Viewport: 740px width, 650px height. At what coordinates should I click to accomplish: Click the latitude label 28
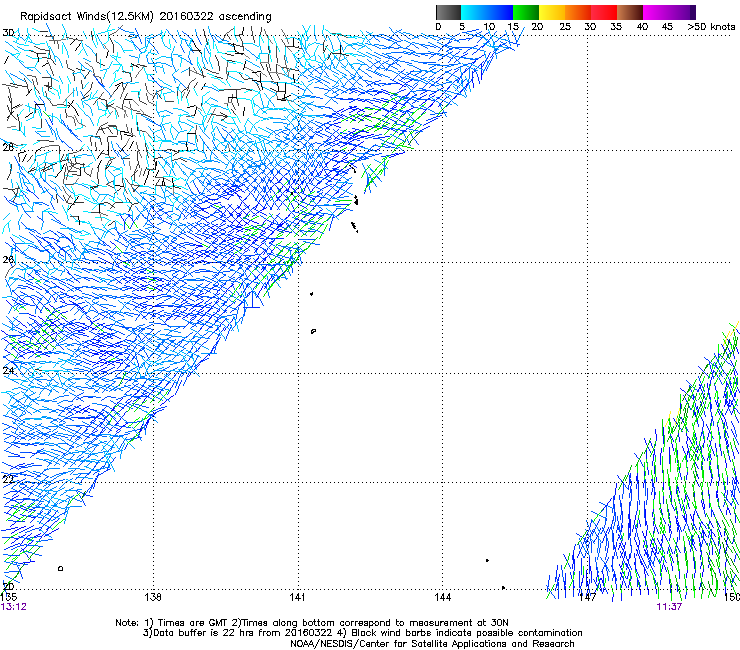pyautogui.click(x=8, y=147)
